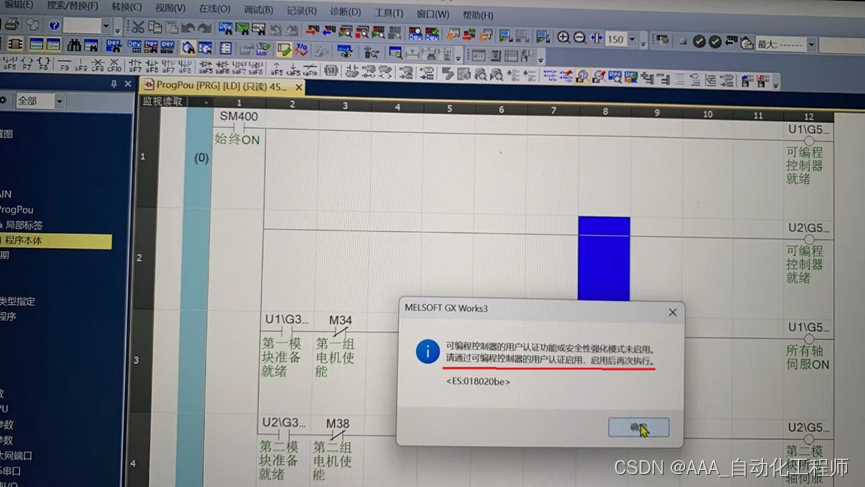Select 局部标签 in the navigation tree
The width and height of the screenshot is (865, 487).
[x=23, y=225]
